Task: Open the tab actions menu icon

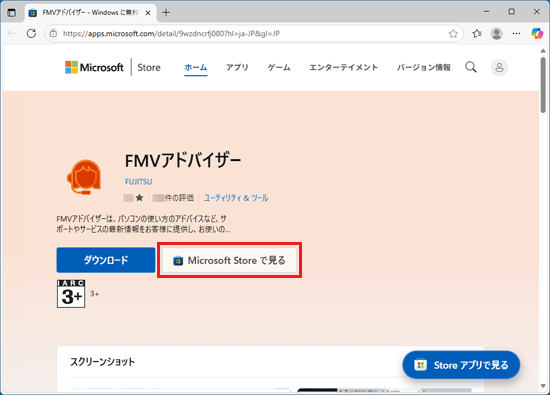Action: pos(12,13)
